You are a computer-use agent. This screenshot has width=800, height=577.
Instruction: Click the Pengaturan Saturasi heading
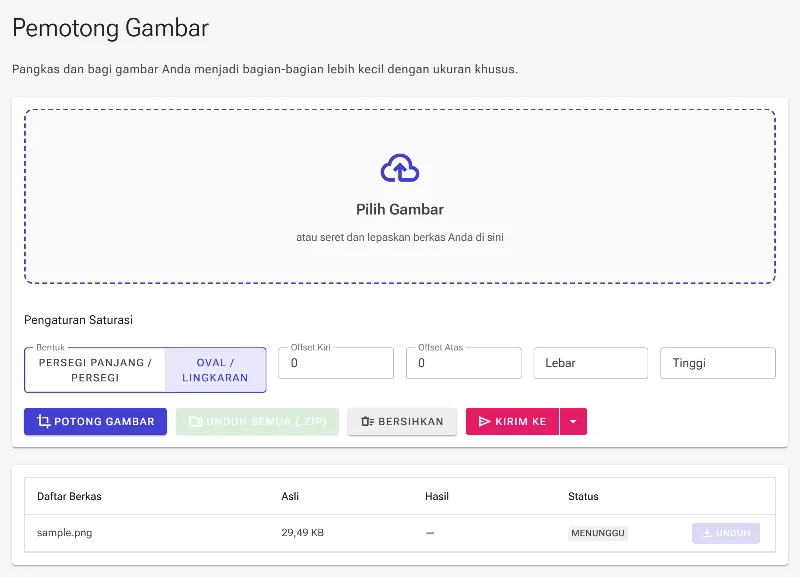(79, 320)
